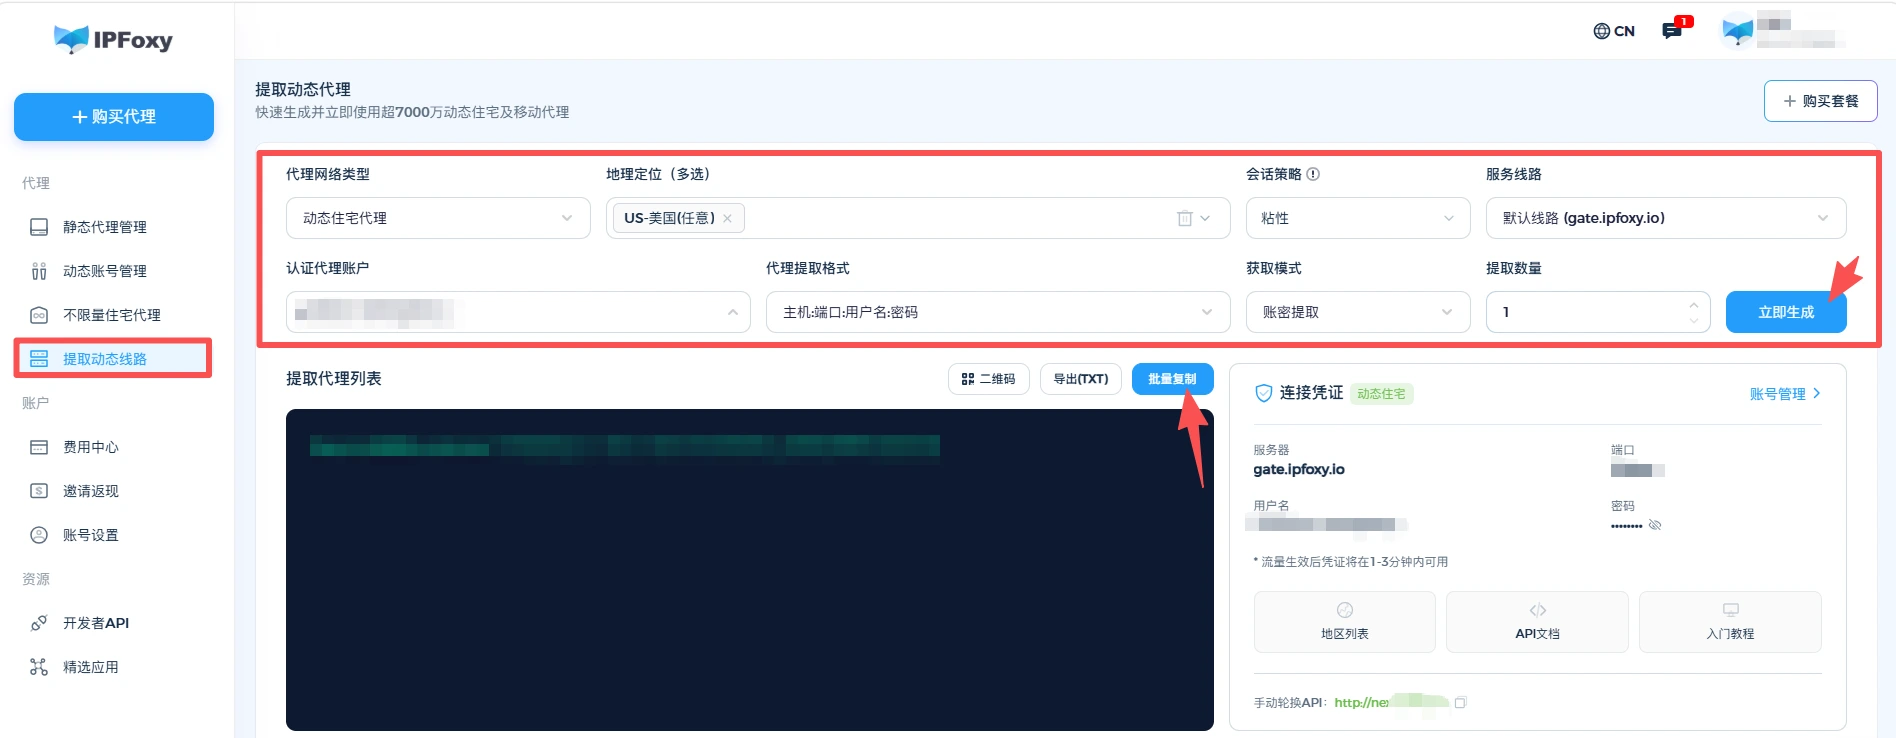Click the user avatar icon

click(1738, 31)
